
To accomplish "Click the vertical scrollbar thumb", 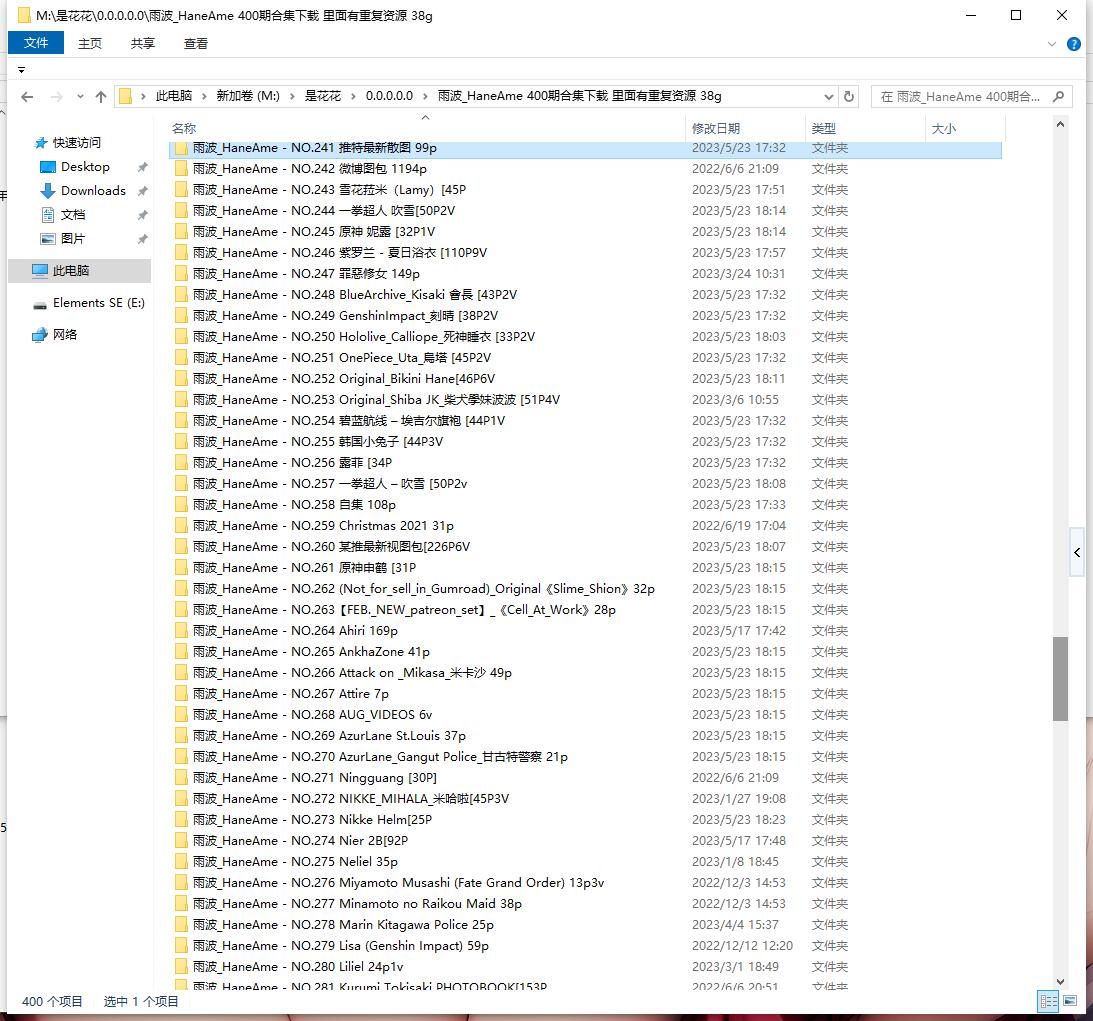I will (1060, 678).
